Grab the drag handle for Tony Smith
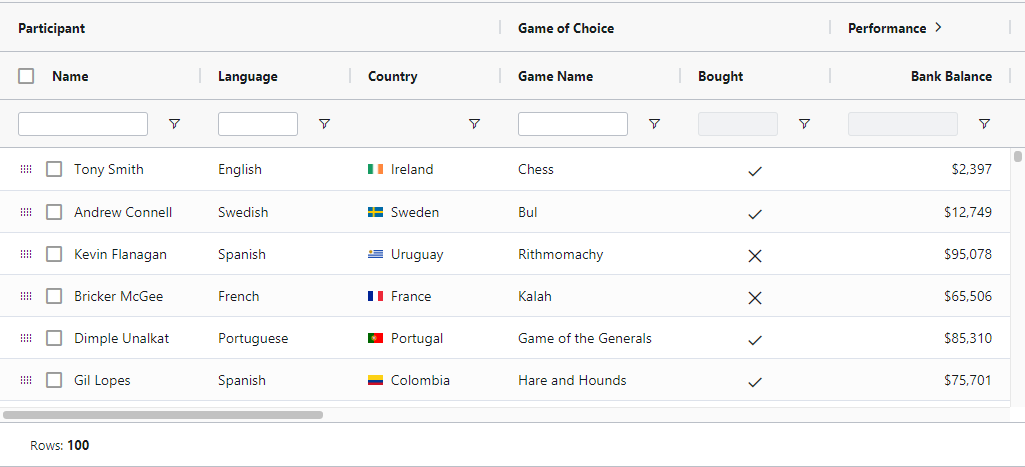This screenshot has height=467, width=1025. 26,170
